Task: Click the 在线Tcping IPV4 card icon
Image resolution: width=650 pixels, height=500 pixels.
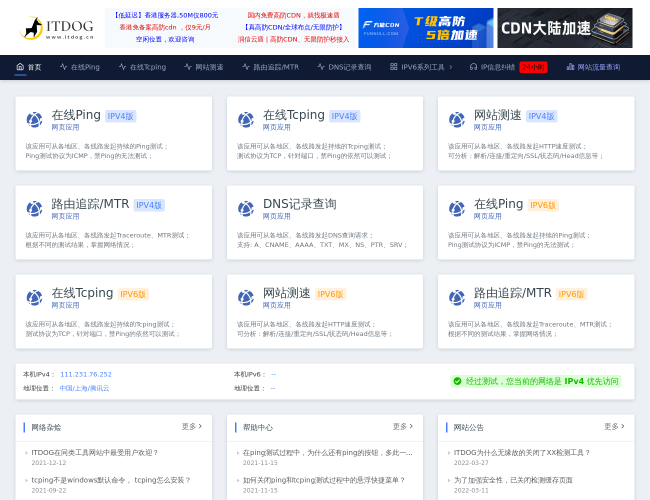Action: pos(246,120)
